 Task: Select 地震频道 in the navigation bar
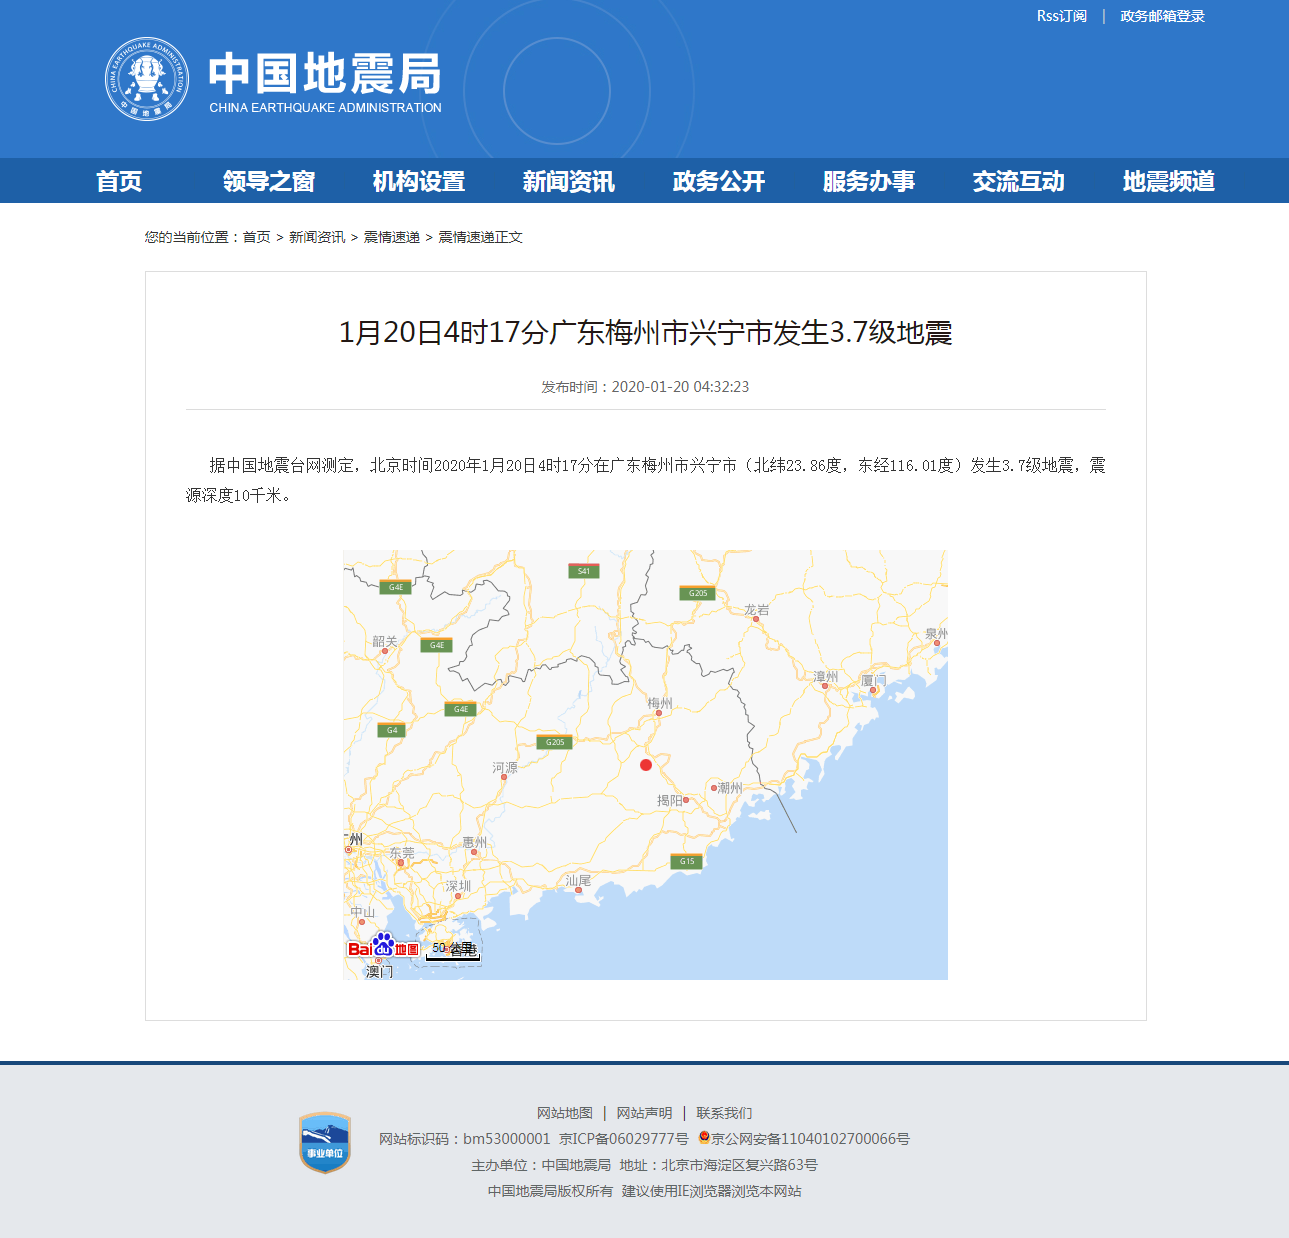1168,181
